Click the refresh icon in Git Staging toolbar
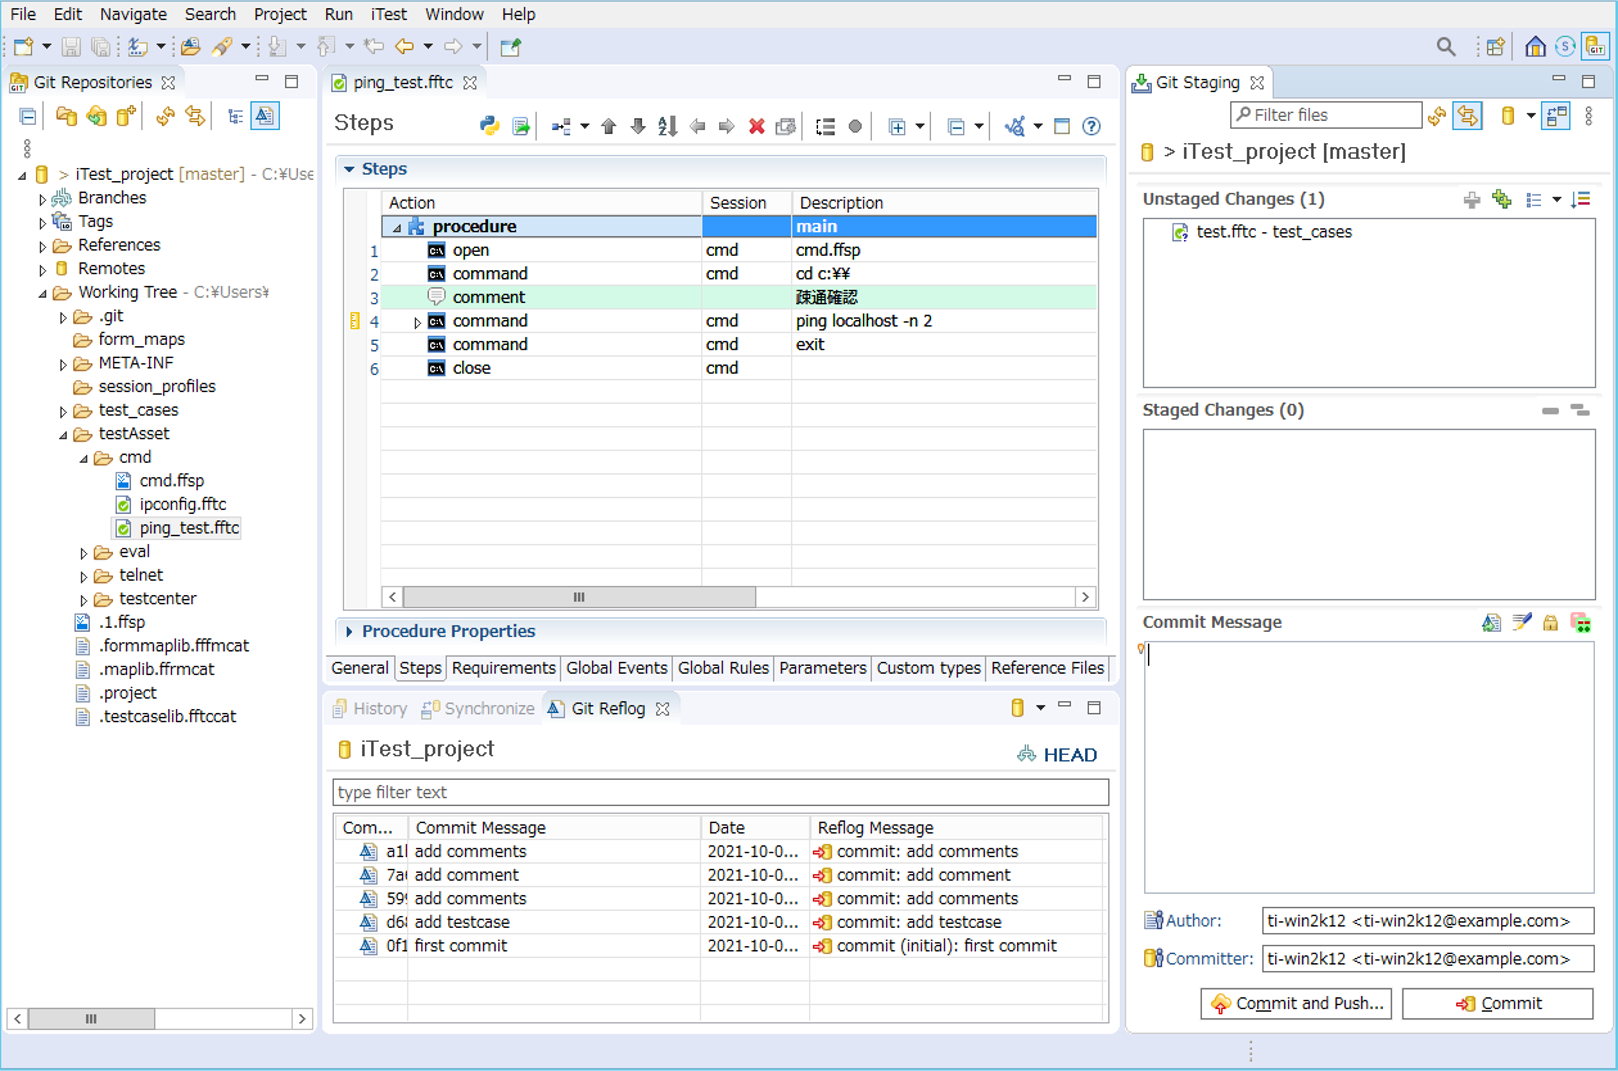The height and width of the screenshot is (1071, 1618). [1437, 116]
